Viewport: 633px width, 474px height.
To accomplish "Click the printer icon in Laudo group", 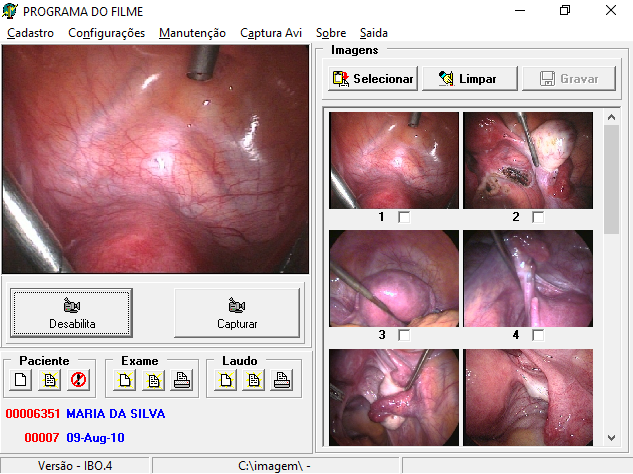I will (282, 380).
